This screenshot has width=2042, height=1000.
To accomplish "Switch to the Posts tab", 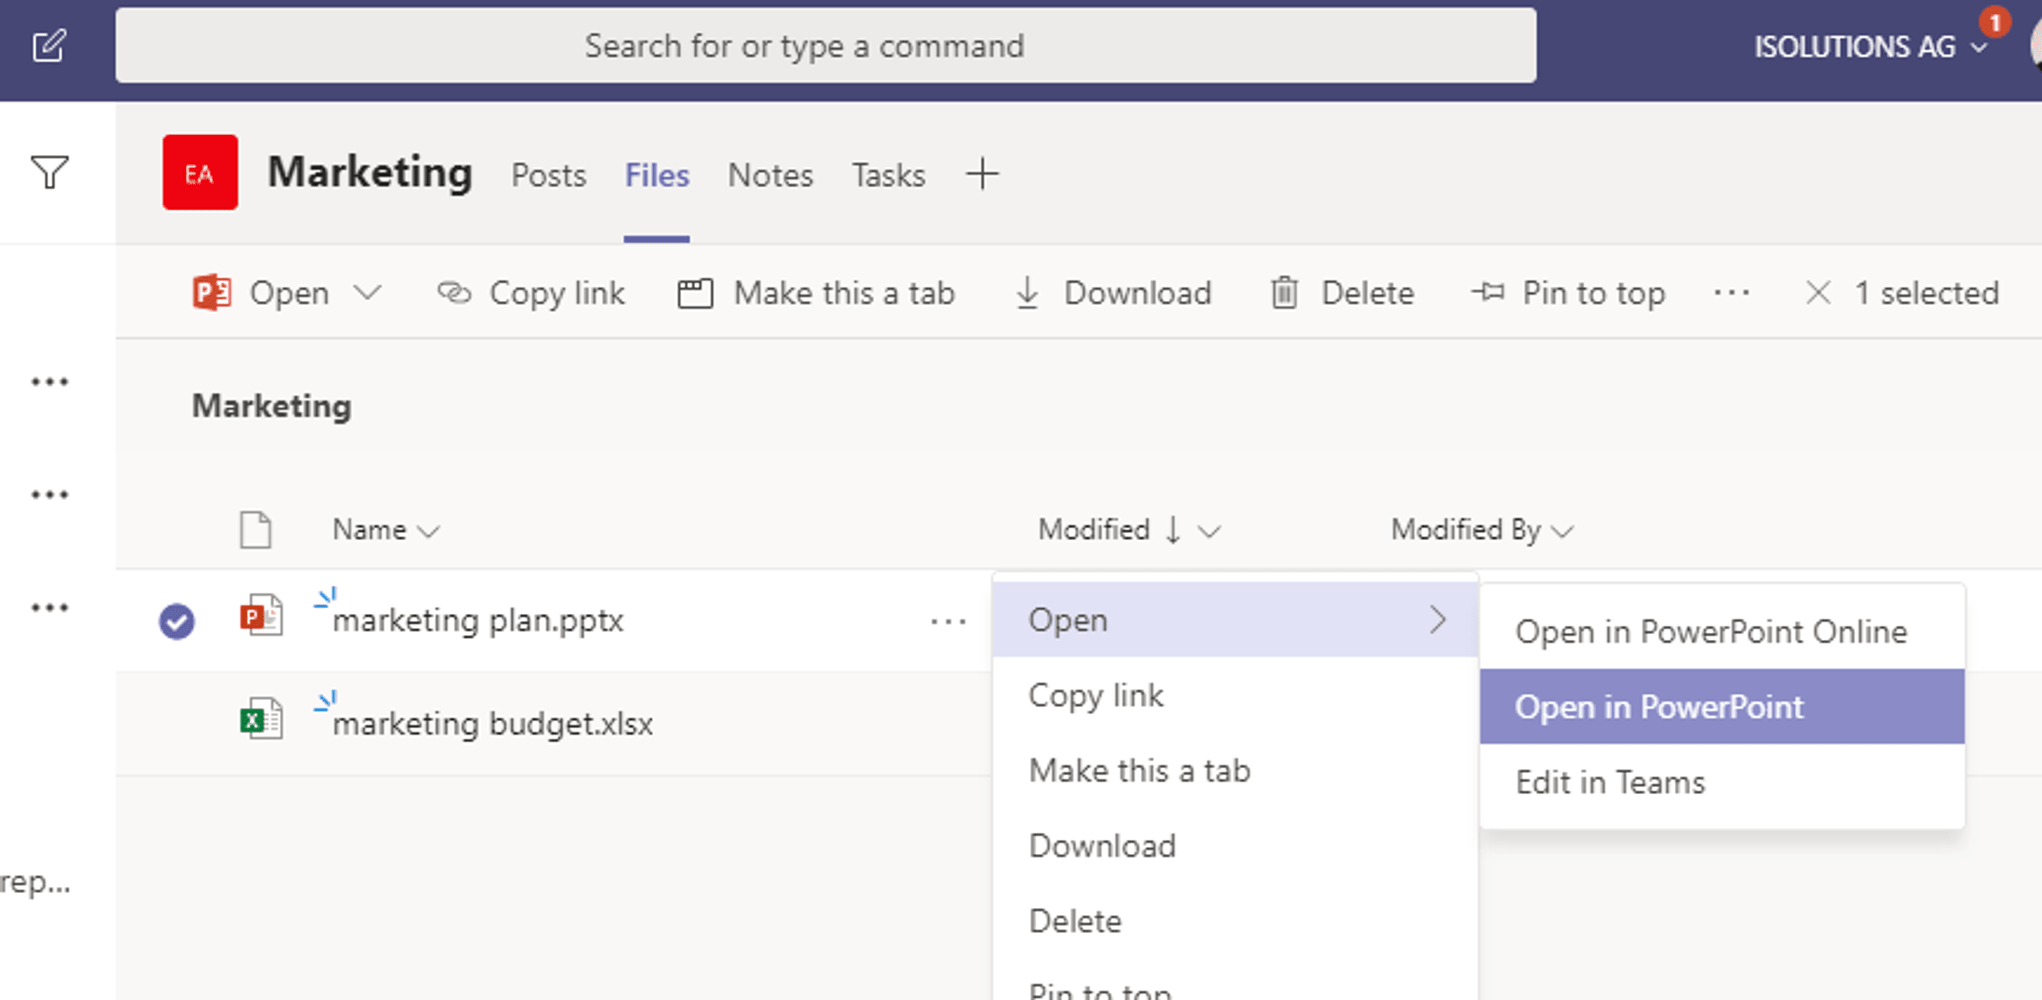I will [548, 175].
